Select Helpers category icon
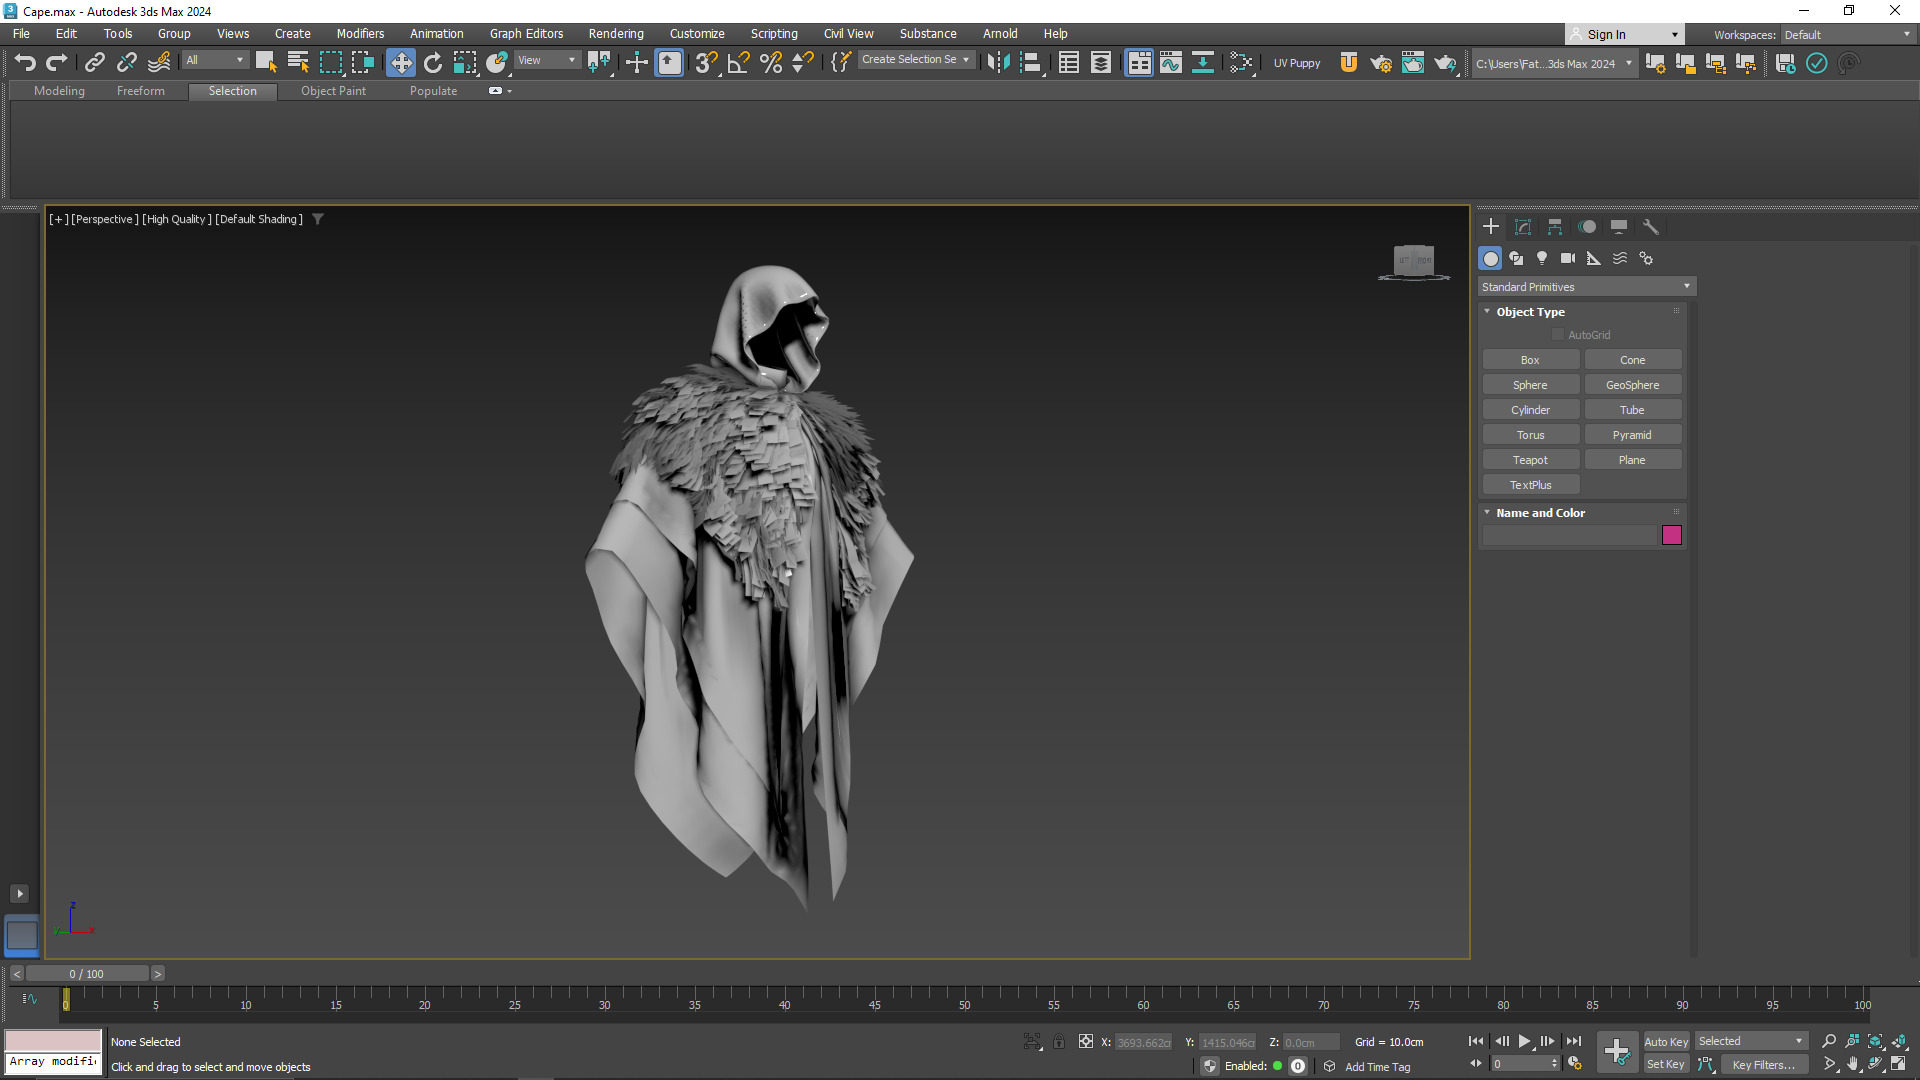 click(x=1594, y=259)
